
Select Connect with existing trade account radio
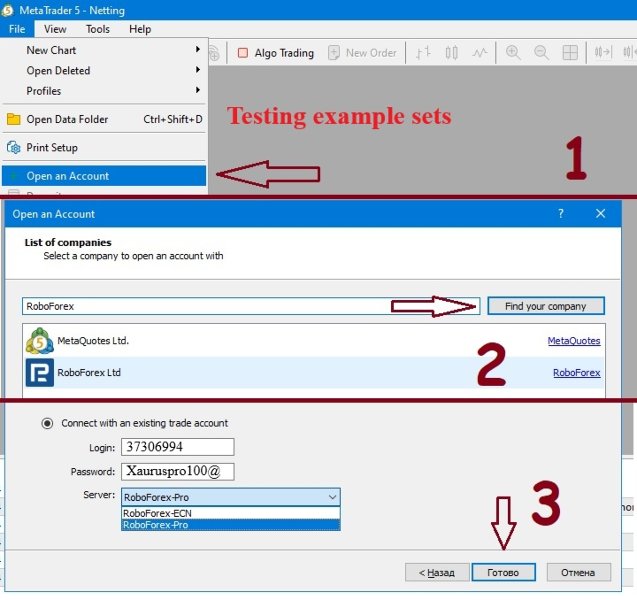point(47,424)
